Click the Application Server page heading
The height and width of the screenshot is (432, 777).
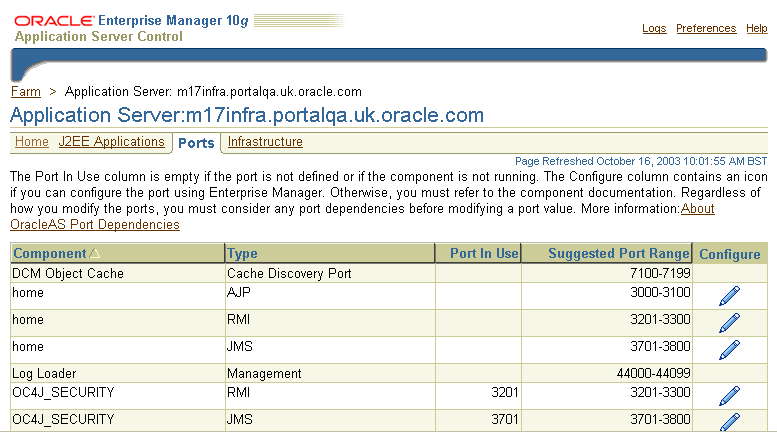[x=247, y=115]
